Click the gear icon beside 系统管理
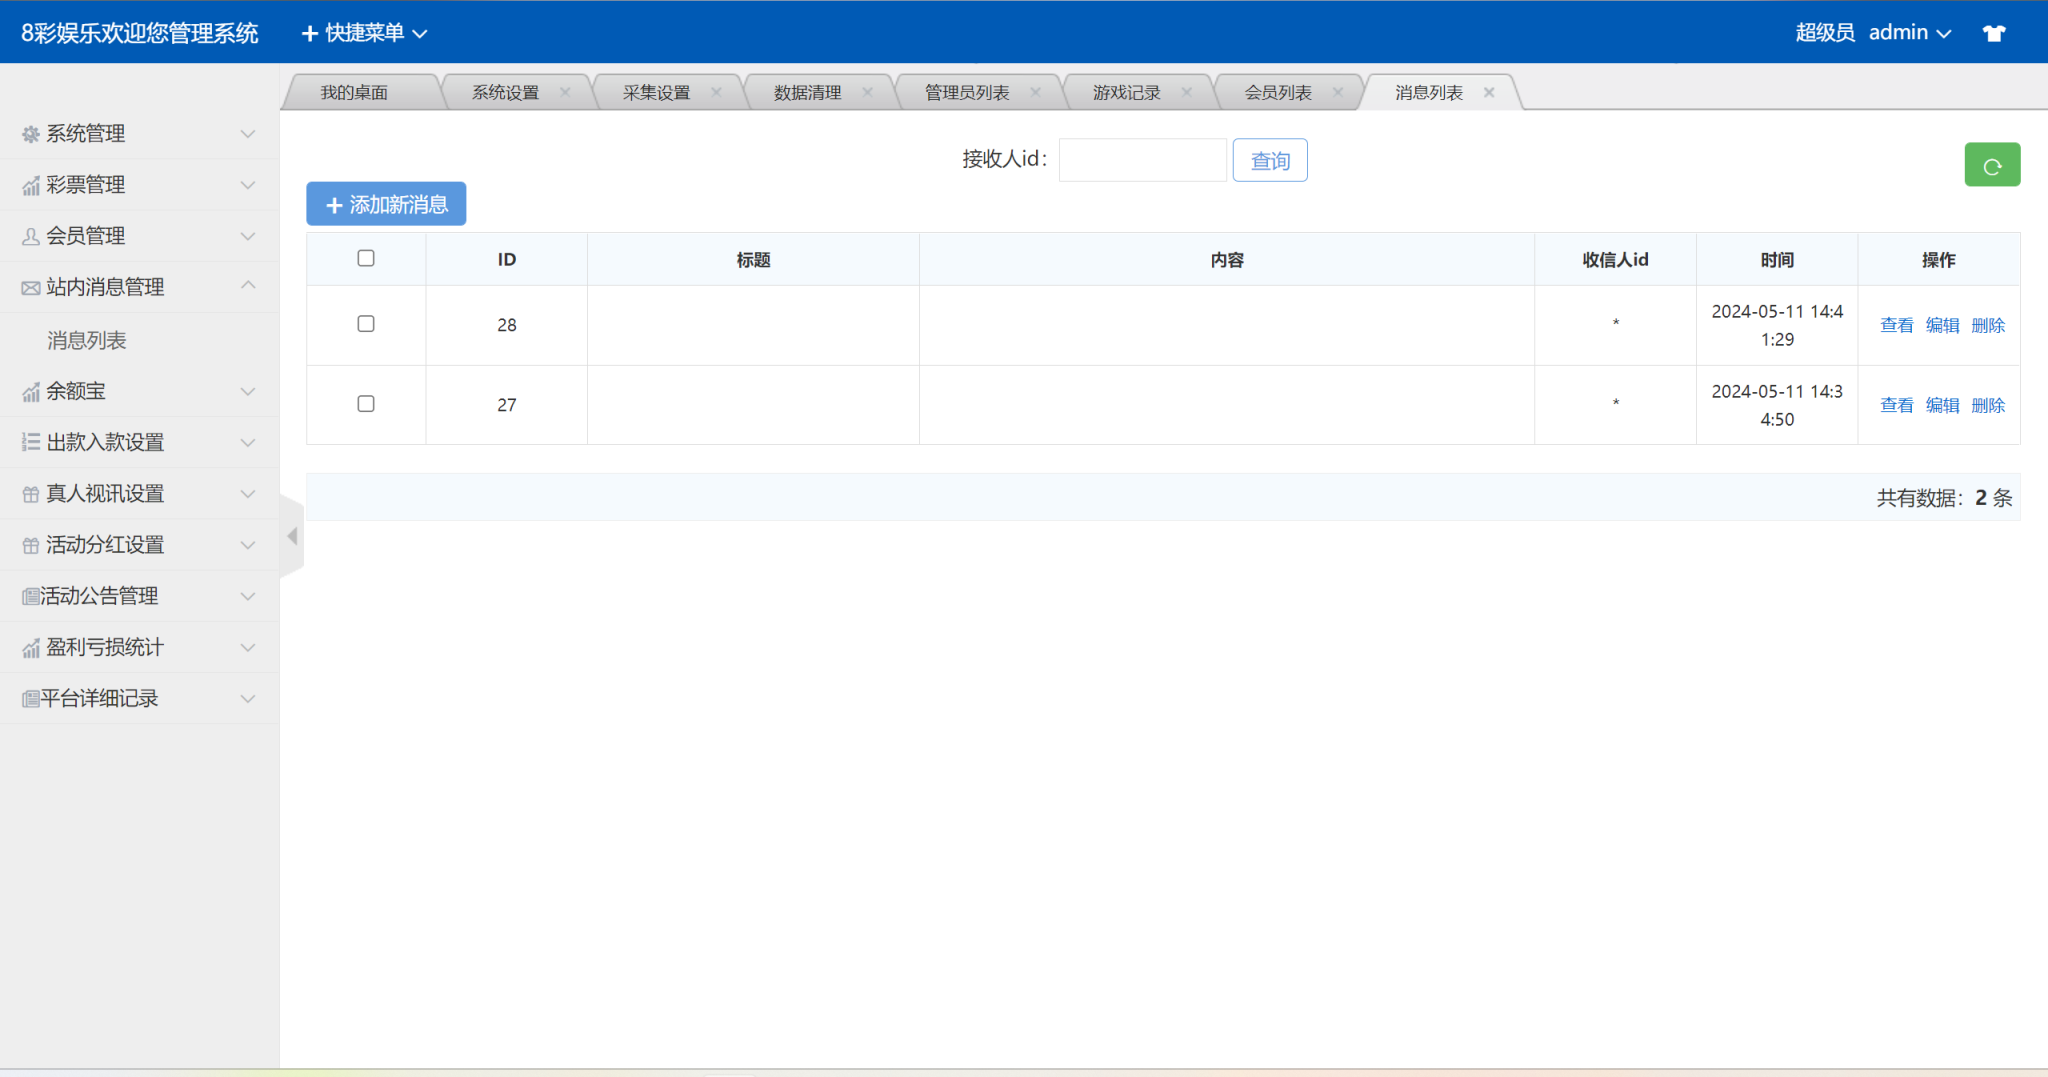 click(x=31, y=134)
